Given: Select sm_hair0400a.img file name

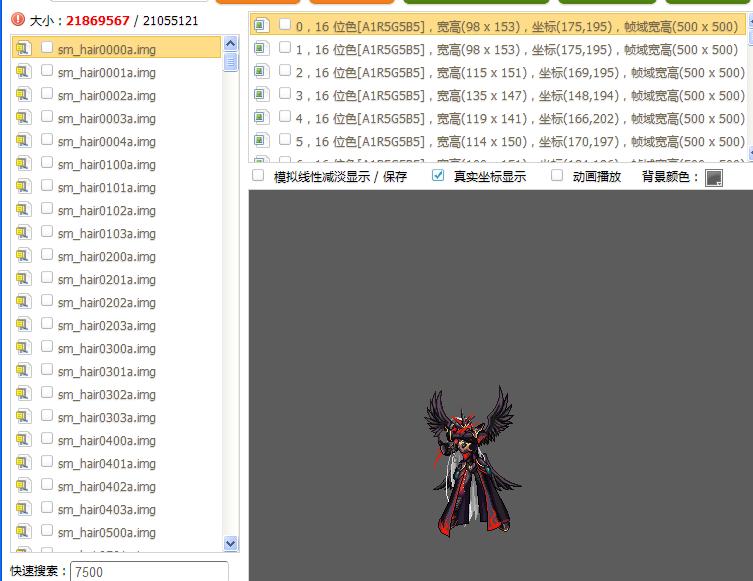Looking at the screenshot, I should pyautogui.click(x=107, y=441).
